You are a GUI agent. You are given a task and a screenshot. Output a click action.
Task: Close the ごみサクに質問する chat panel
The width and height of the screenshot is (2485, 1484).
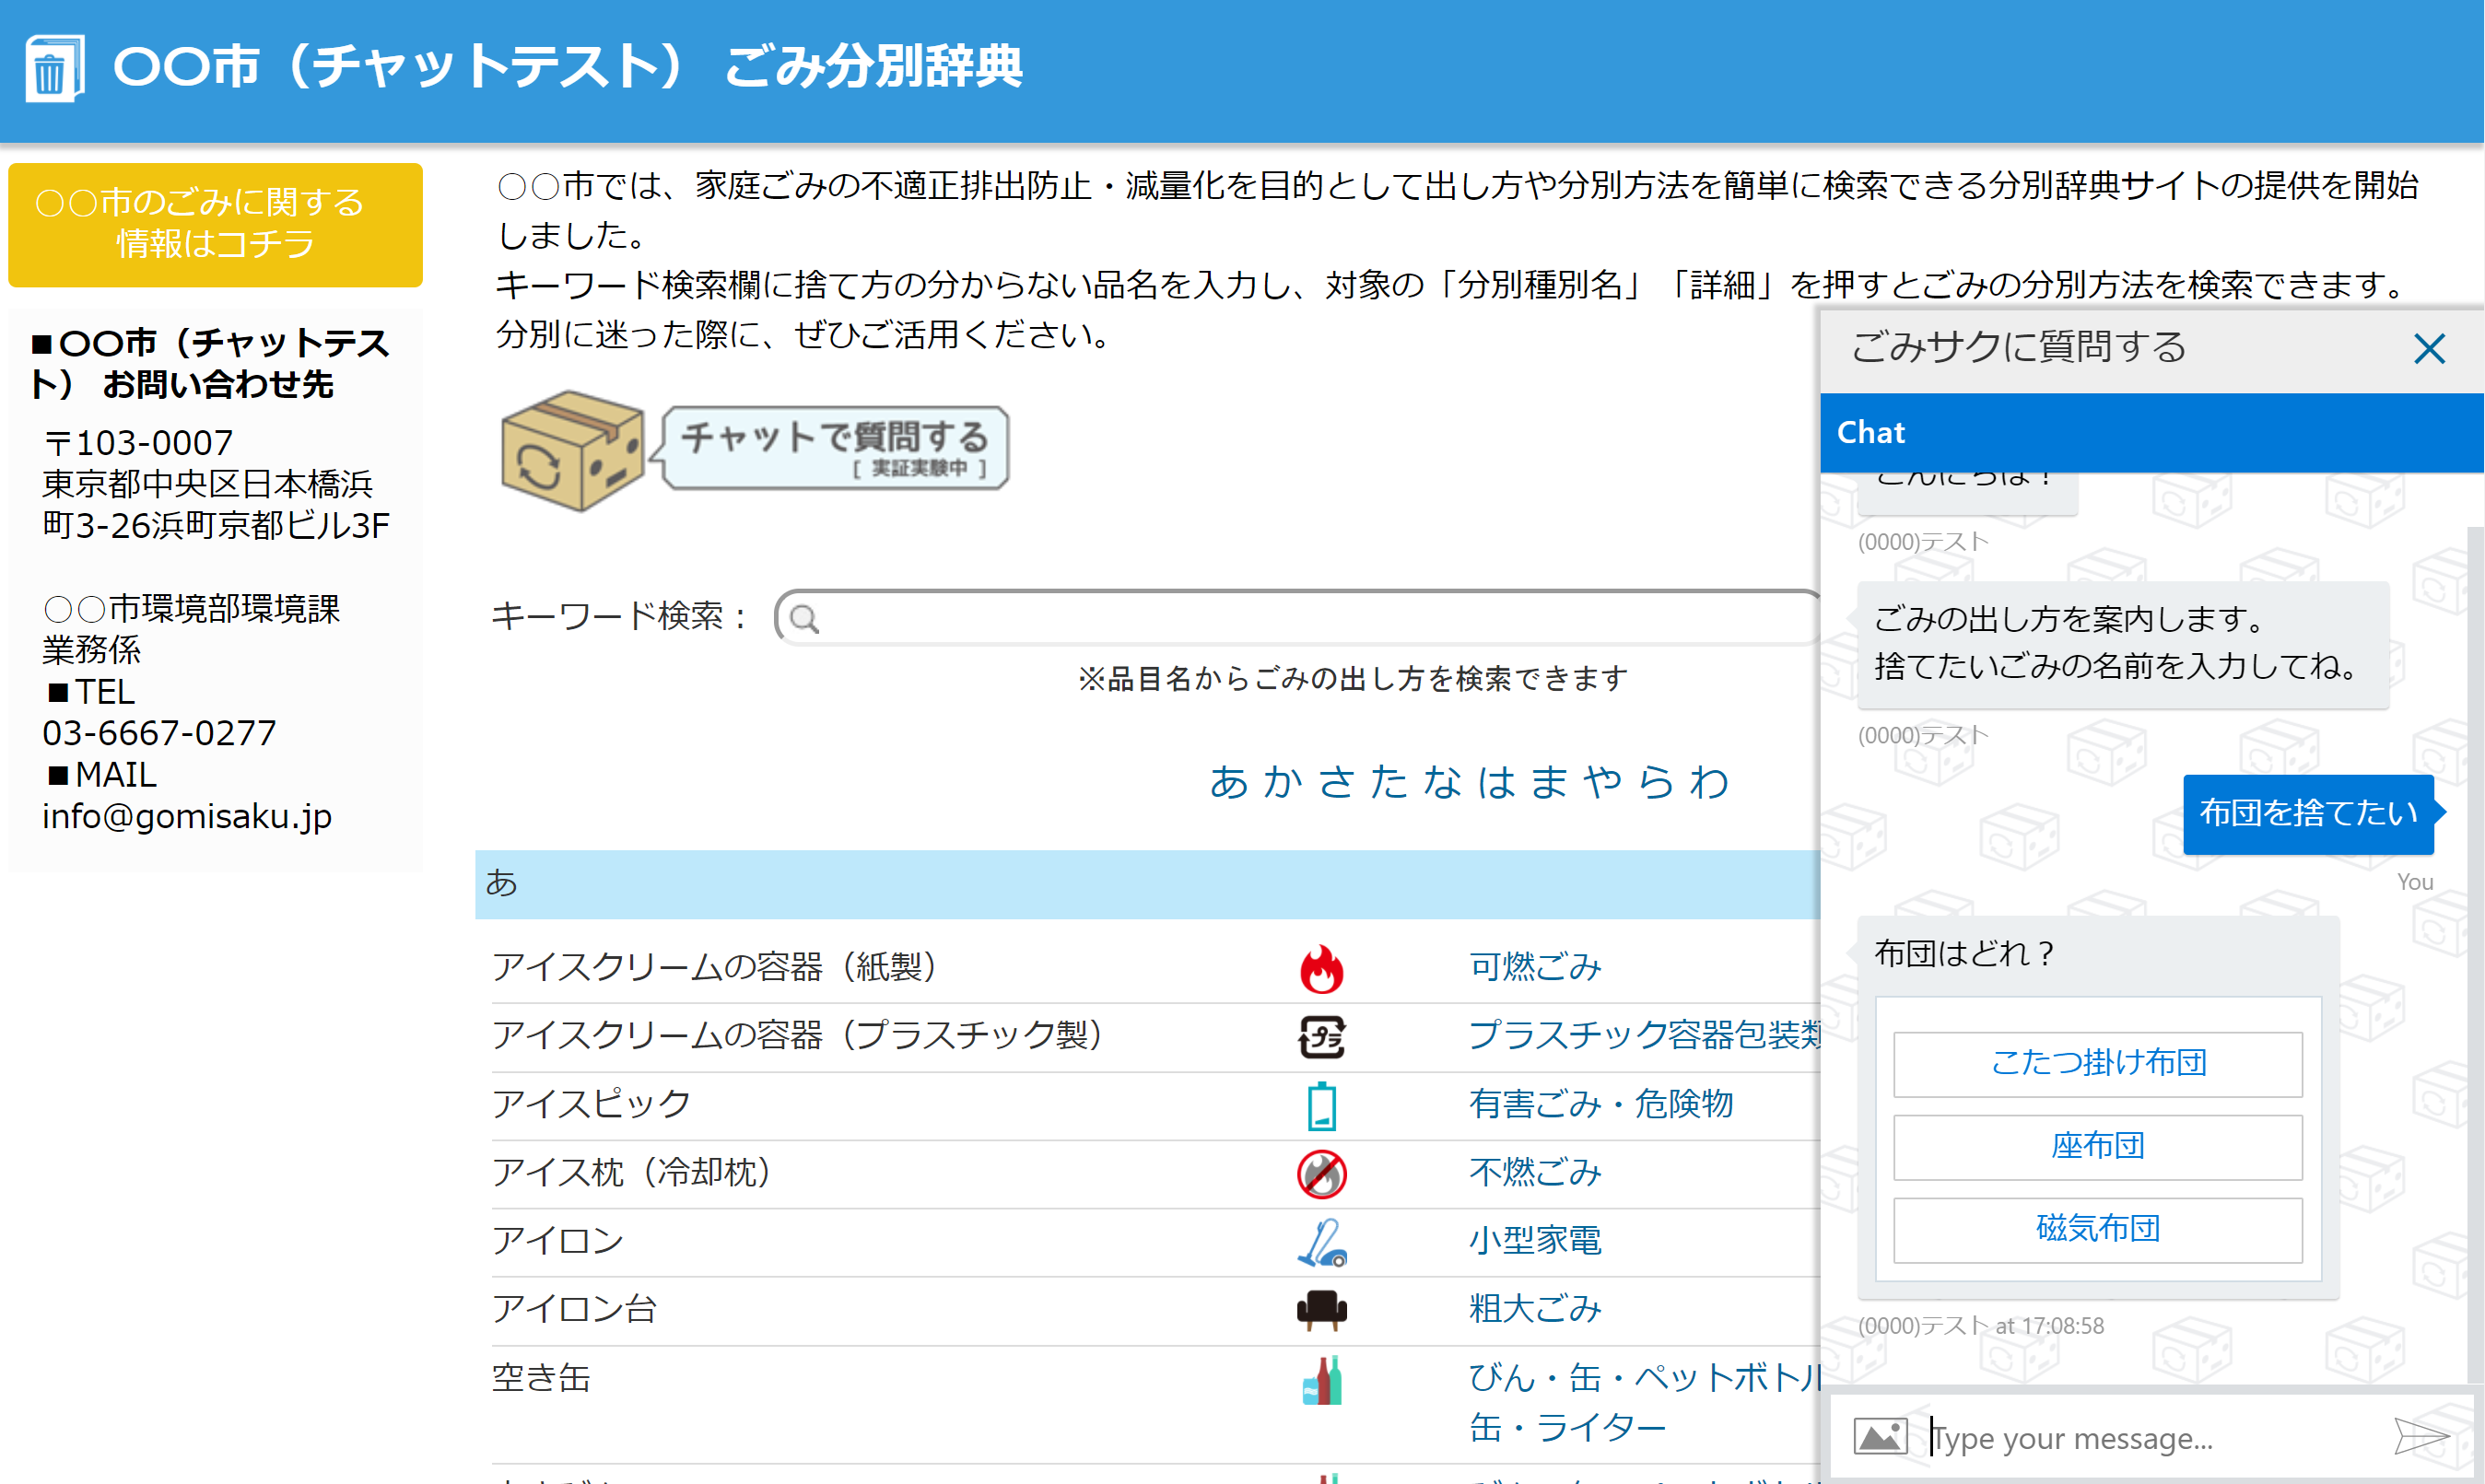(2428, 349)
